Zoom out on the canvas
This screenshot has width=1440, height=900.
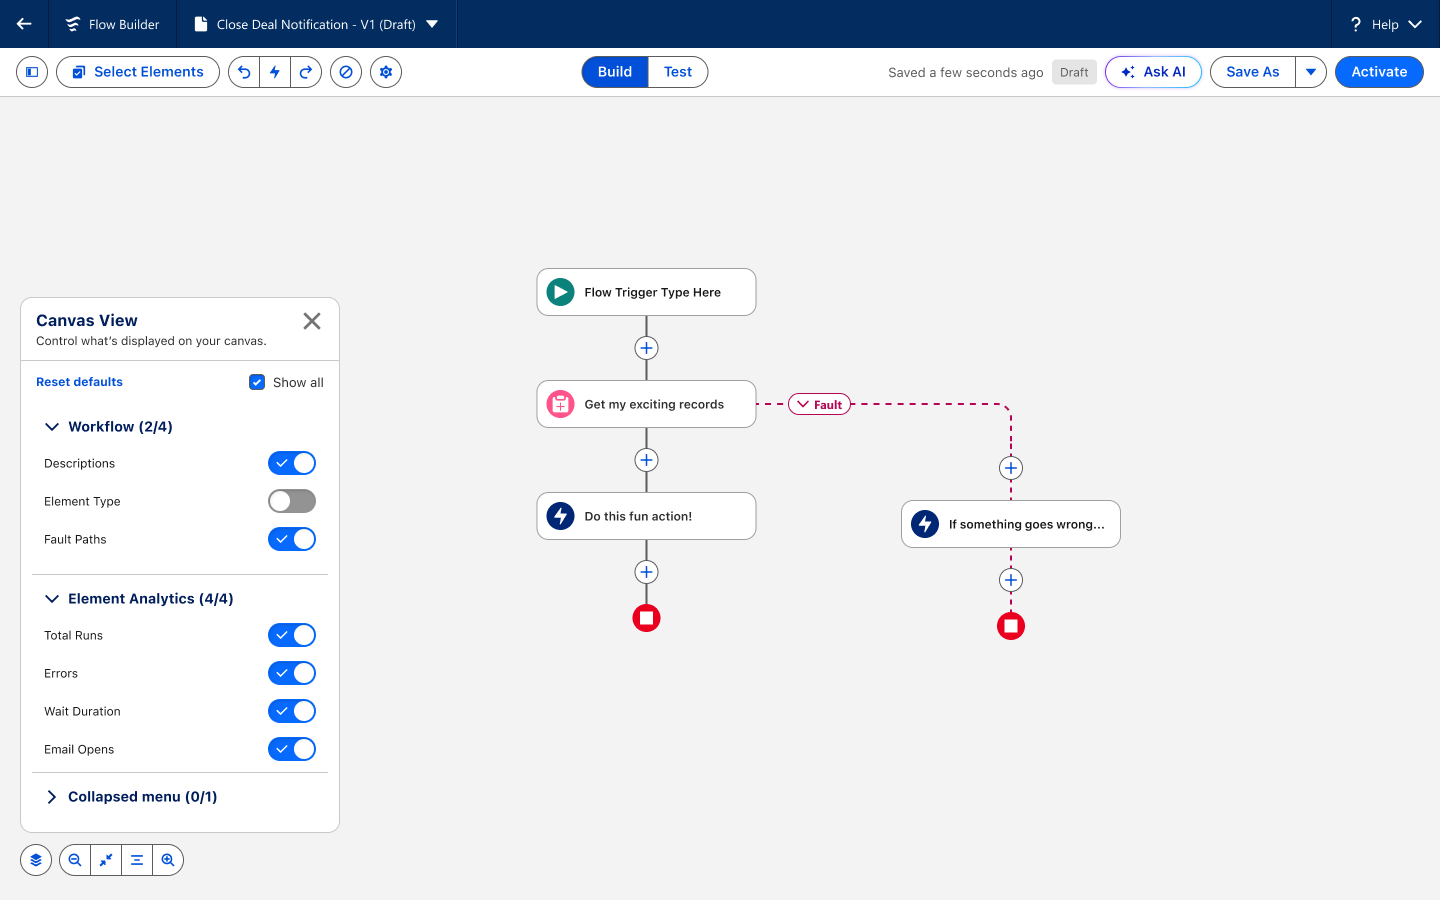point(75,860)
